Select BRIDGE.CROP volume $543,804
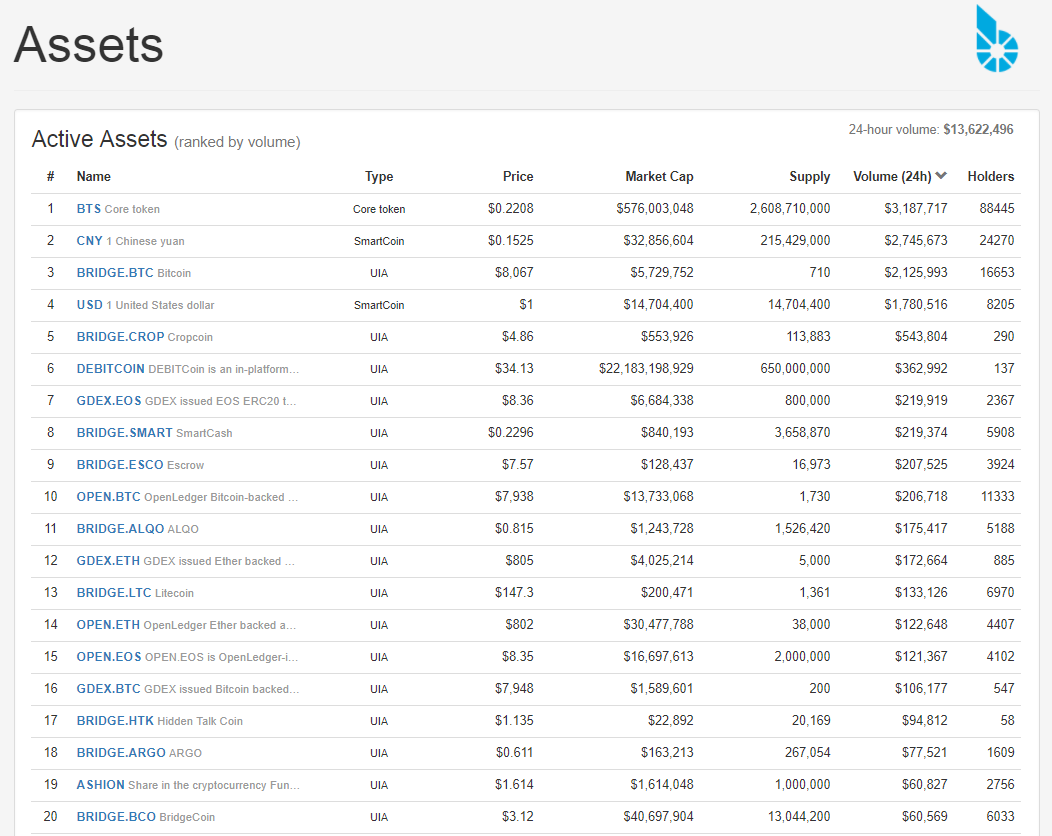The width and height of the screenshot is (1052, 836). [921, 336]
